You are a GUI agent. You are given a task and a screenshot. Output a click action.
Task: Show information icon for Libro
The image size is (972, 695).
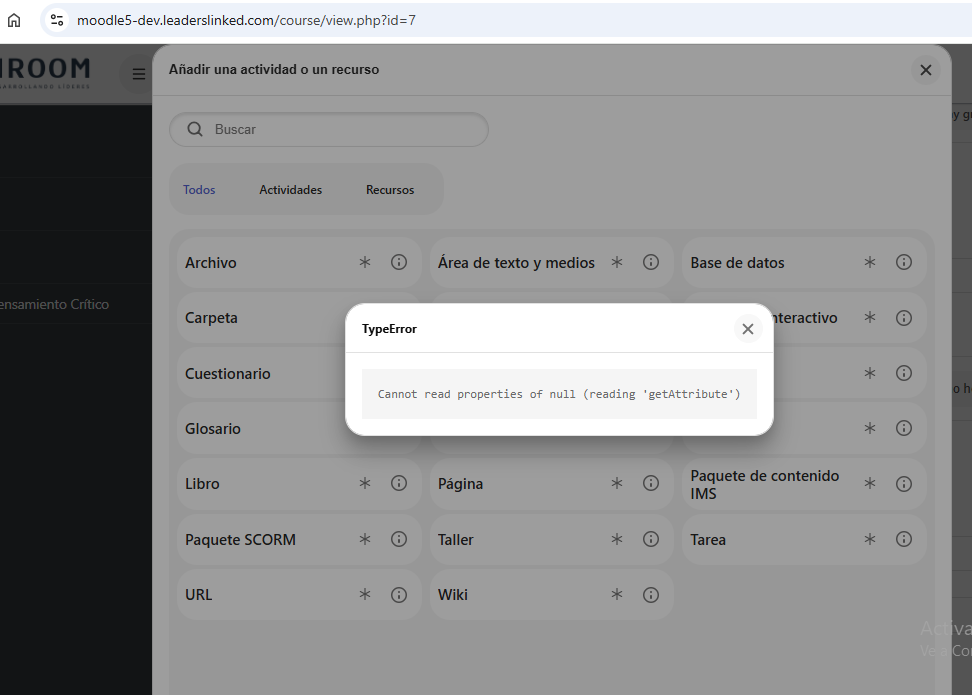tap(399, 483)
